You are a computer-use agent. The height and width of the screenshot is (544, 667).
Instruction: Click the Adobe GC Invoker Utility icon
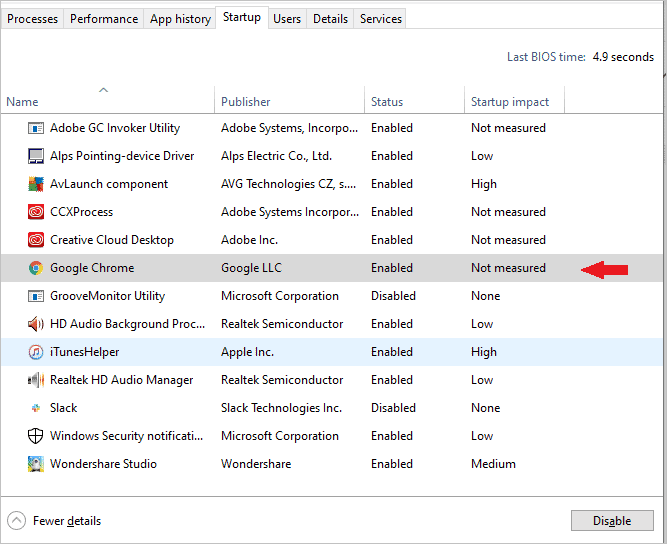click(36, 128)
